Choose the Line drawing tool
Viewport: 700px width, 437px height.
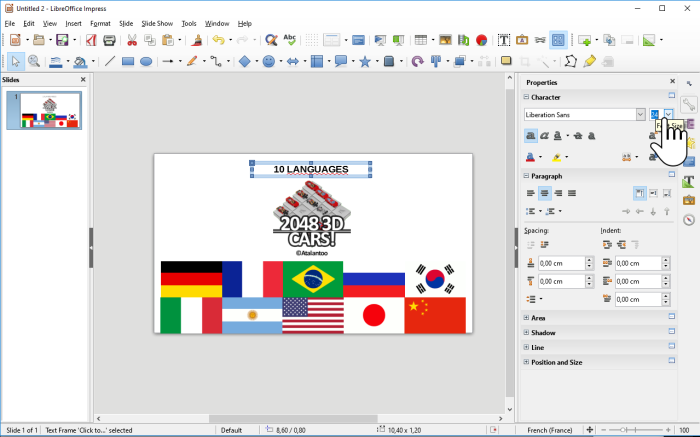tap(110, 61)
